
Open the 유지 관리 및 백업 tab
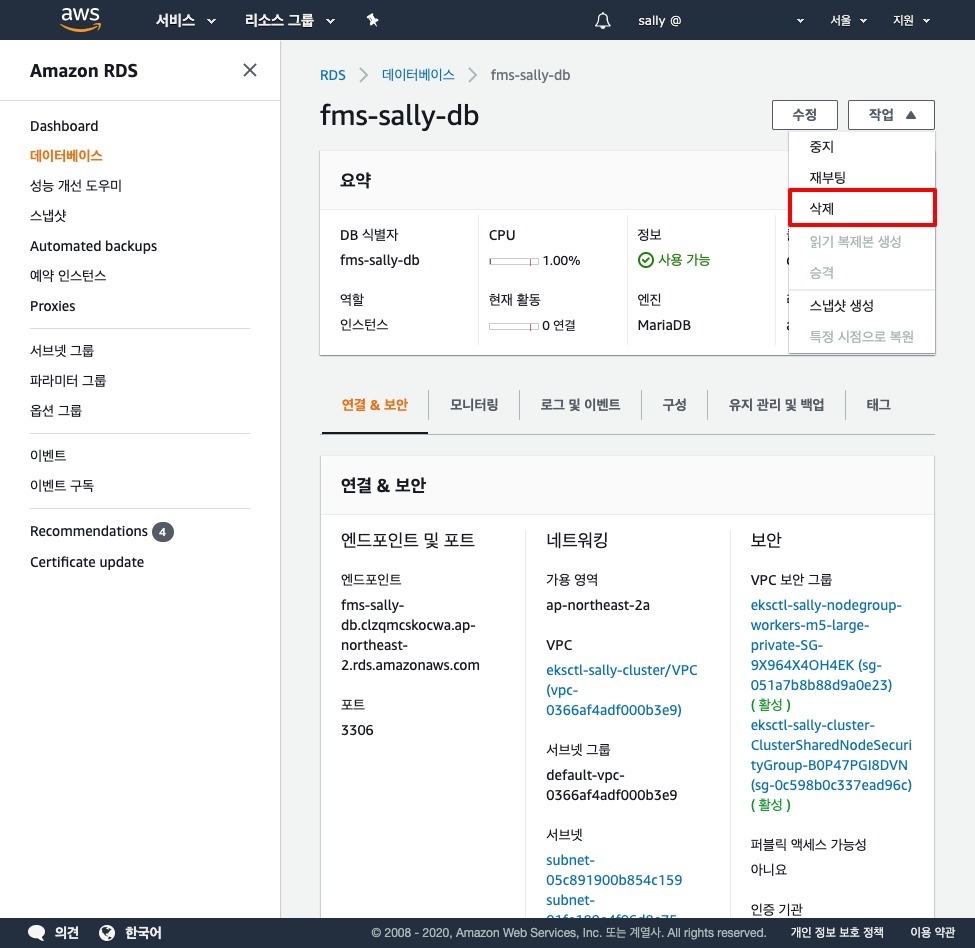776,405
